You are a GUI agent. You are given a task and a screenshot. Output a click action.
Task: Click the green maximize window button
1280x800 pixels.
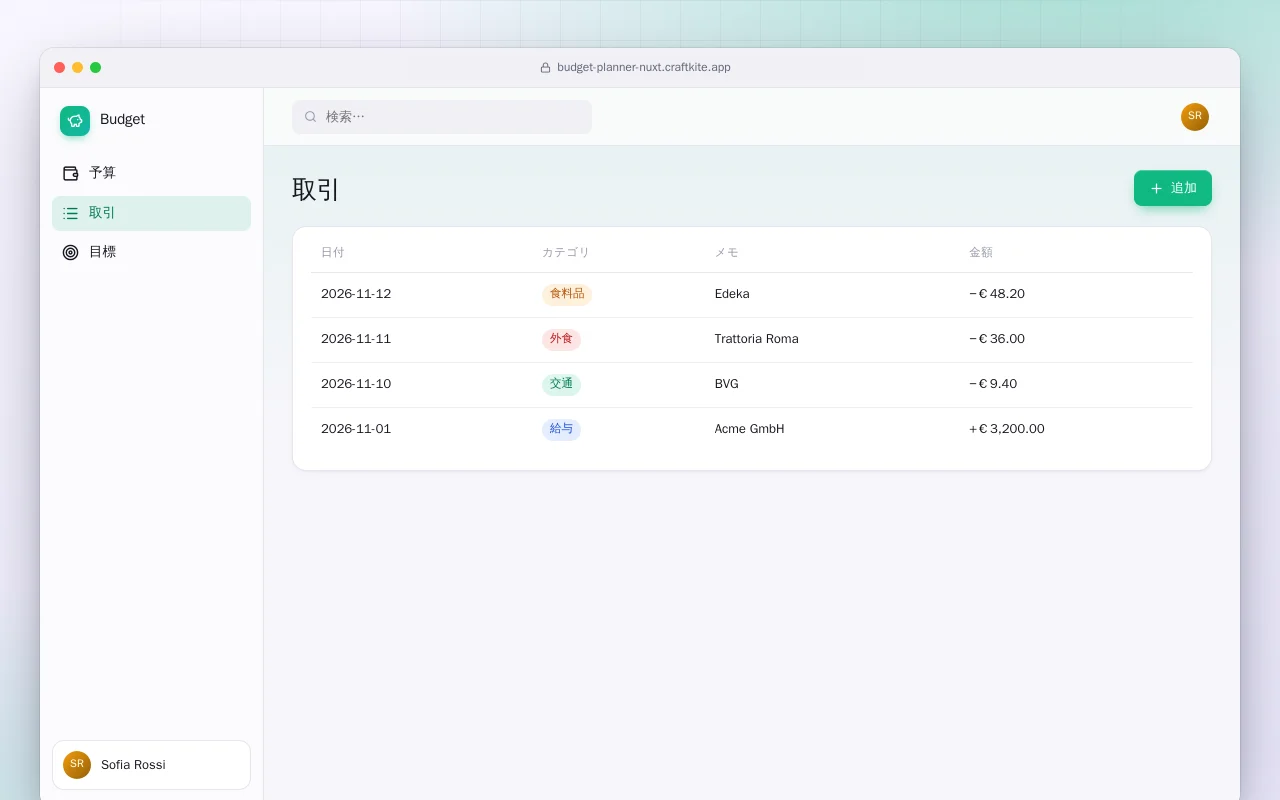click(x=95, y=68)
